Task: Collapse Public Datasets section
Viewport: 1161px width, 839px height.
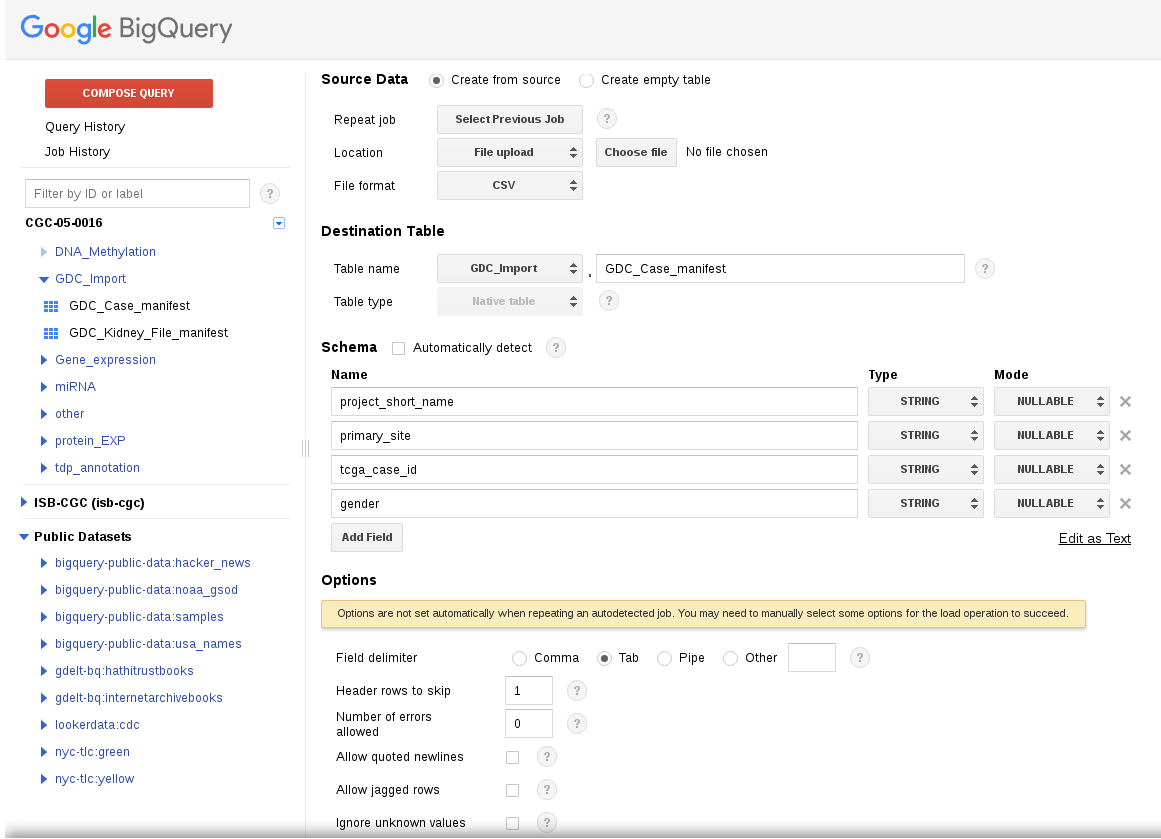Action: [x=24, y=537]
